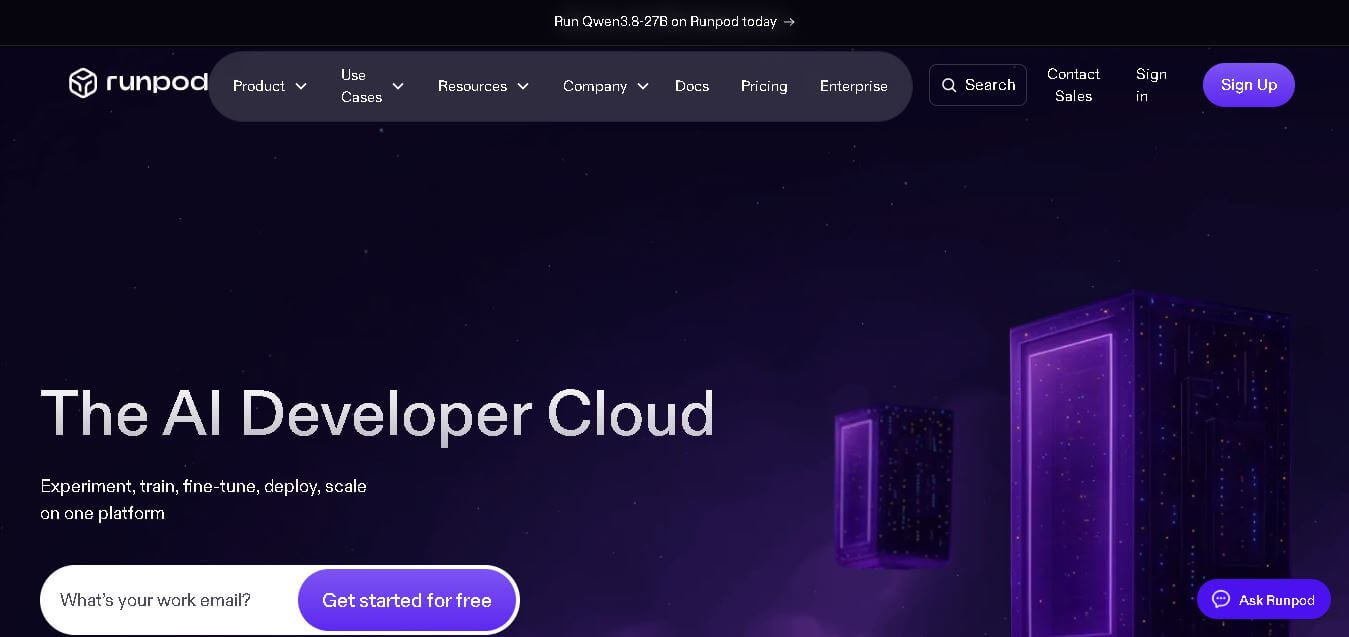The height and width of the screenshot is (637, 1349).
Task: Open the Use Cases menu
Action: 372,86
